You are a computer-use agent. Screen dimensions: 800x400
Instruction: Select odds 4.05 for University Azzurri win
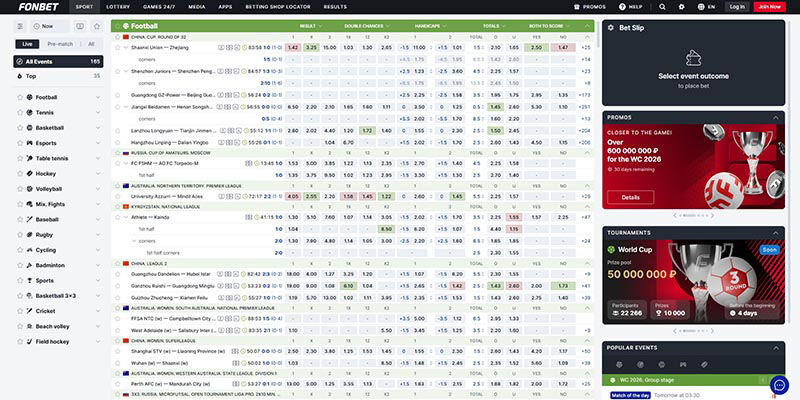coord(292,196)
